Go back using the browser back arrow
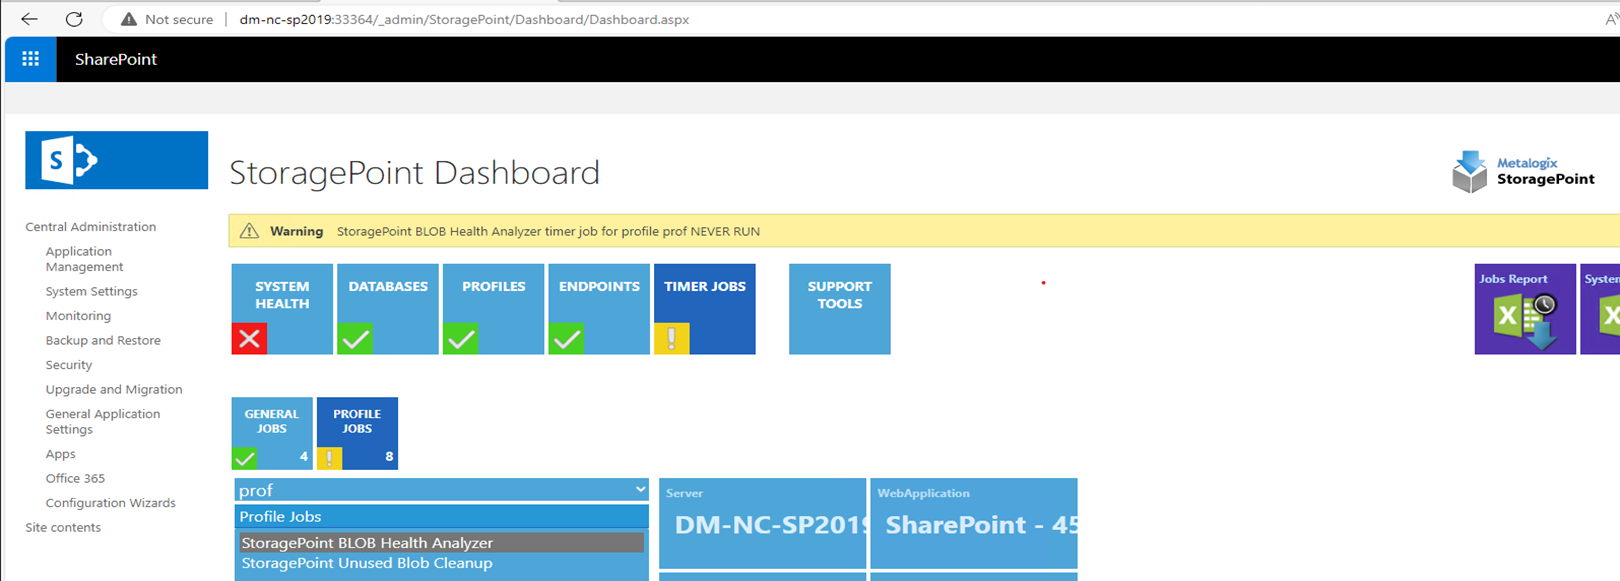Image resolution: width=1620 pixels, height=581 pixels. (29, 19)
